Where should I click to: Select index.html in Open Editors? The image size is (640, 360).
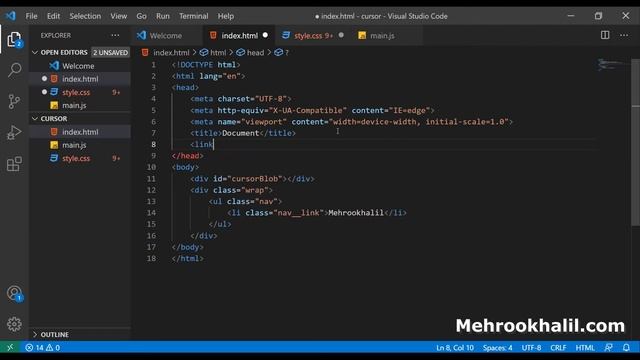point(80,79)
